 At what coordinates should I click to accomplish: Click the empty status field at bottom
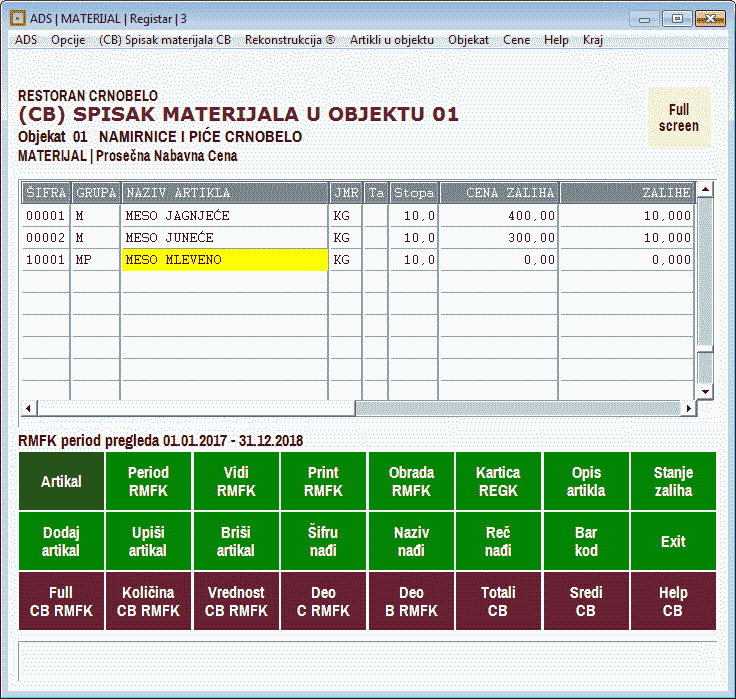[367, 661]
